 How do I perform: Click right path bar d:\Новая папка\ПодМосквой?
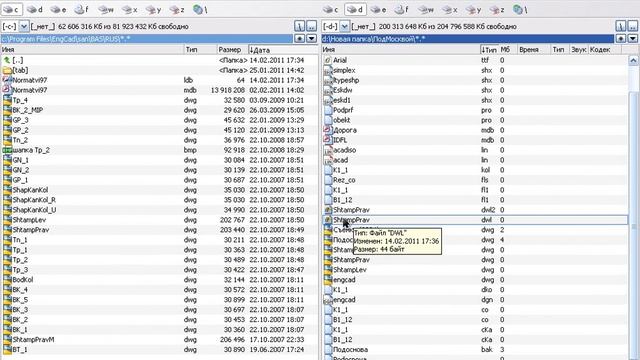(x=468, y=39)
